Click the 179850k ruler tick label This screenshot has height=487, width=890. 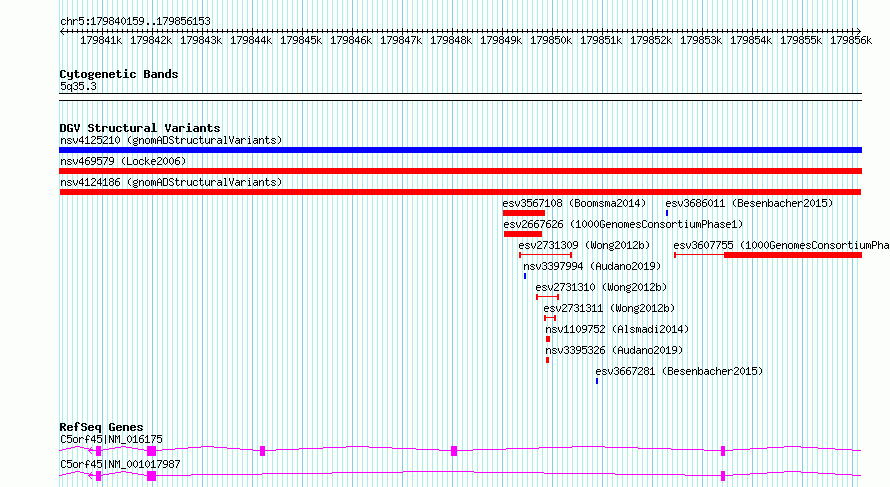click(551, 40)
